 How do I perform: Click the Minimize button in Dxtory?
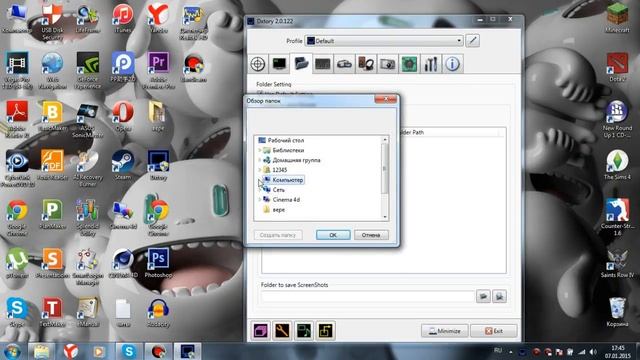point(444,331)
